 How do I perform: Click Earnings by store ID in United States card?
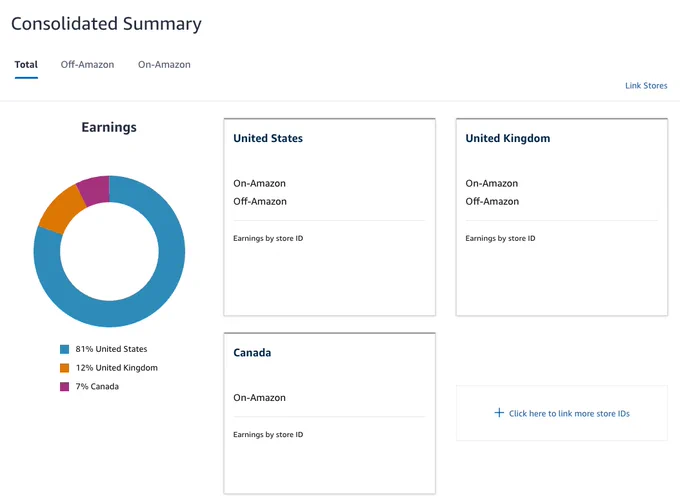pos(268,238)
